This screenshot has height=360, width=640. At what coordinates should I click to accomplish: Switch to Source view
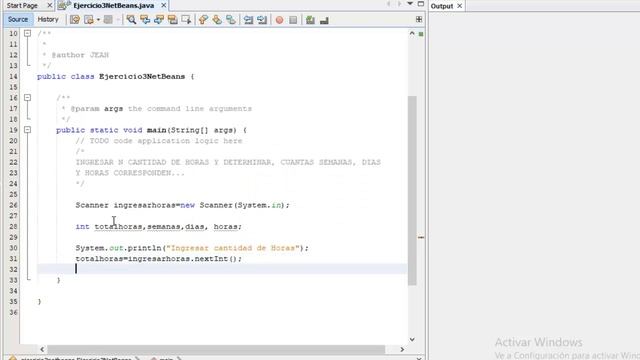point(18,19)
